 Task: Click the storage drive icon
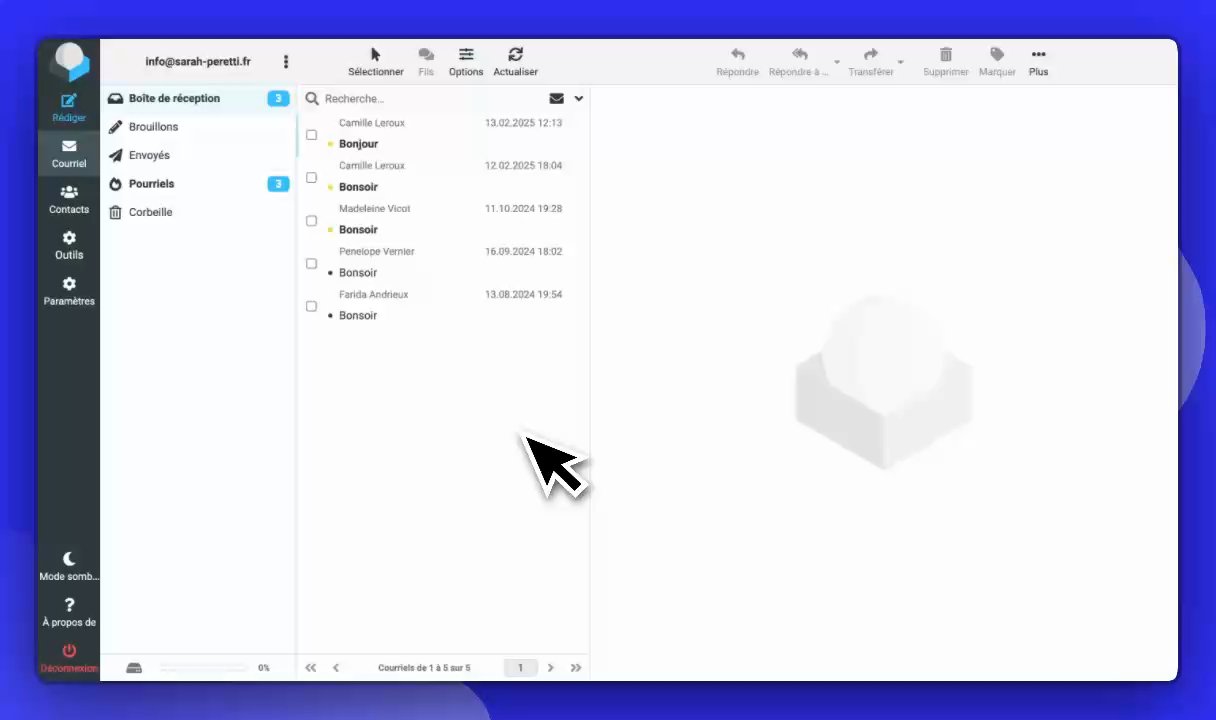point(134,668)
